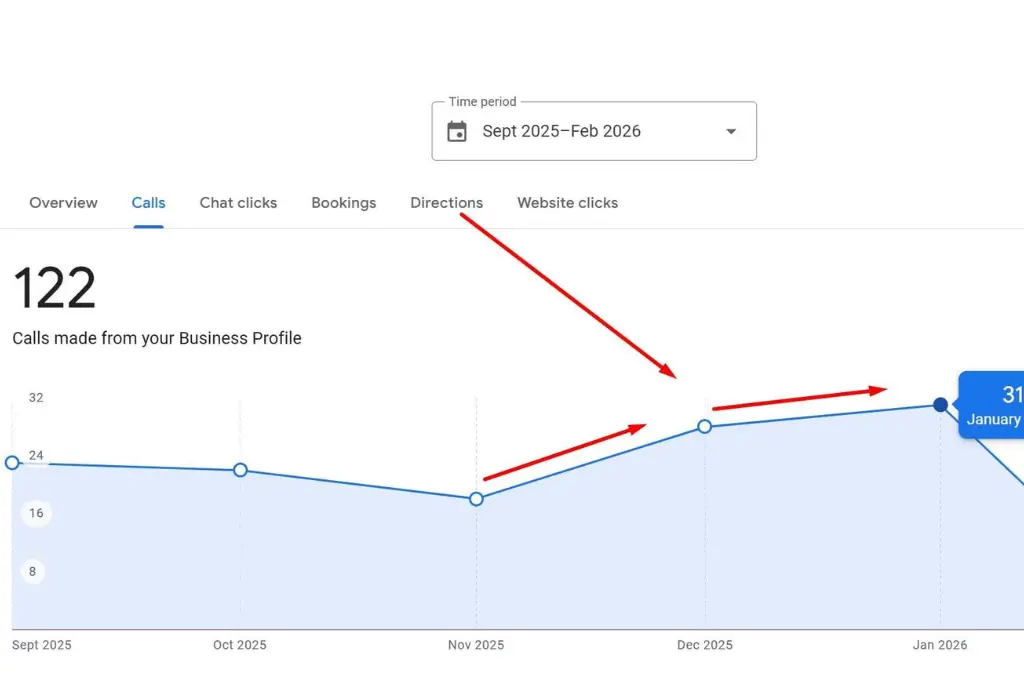Select the Sept 2025–Feb 2026 date range text
Image resolution: width=1024 pixels, height=683 pixels.
tap(561, 131)
